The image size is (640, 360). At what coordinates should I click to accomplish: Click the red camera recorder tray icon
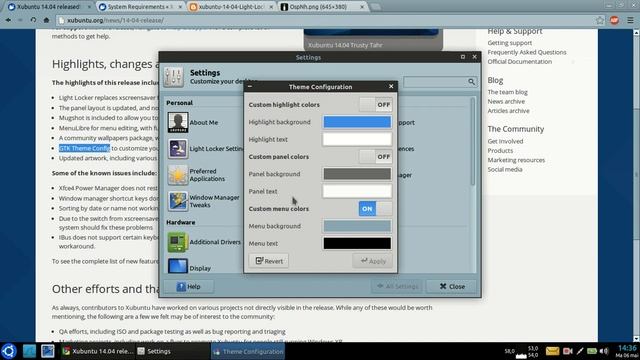(x=567, y=351)
